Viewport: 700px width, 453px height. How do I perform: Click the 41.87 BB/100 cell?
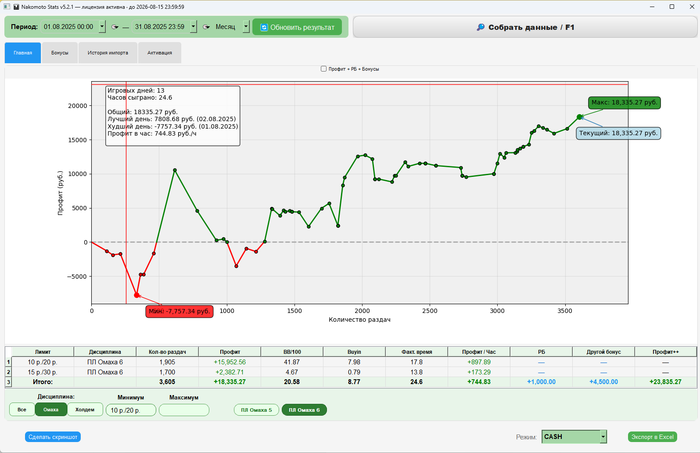coord(292,362)
